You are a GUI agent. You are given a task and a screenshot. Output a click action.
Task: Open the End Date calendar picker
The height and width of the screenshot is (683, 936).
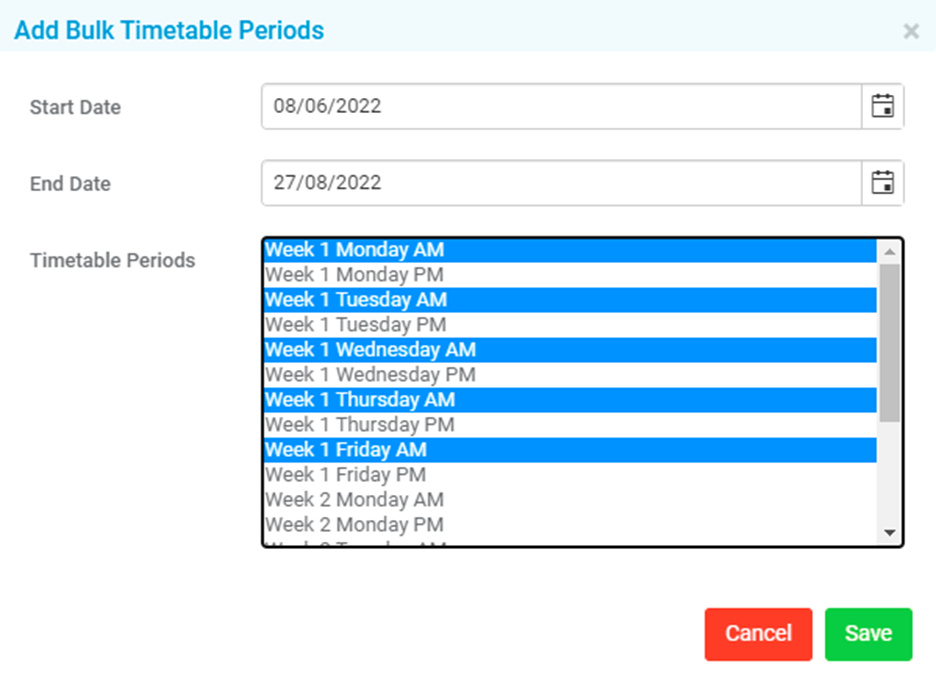[882, 183]
